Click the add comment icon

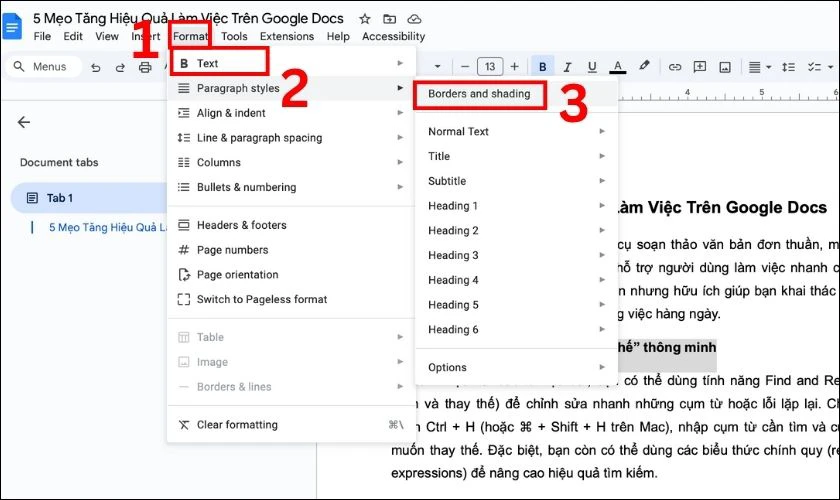tap(700, 66)
